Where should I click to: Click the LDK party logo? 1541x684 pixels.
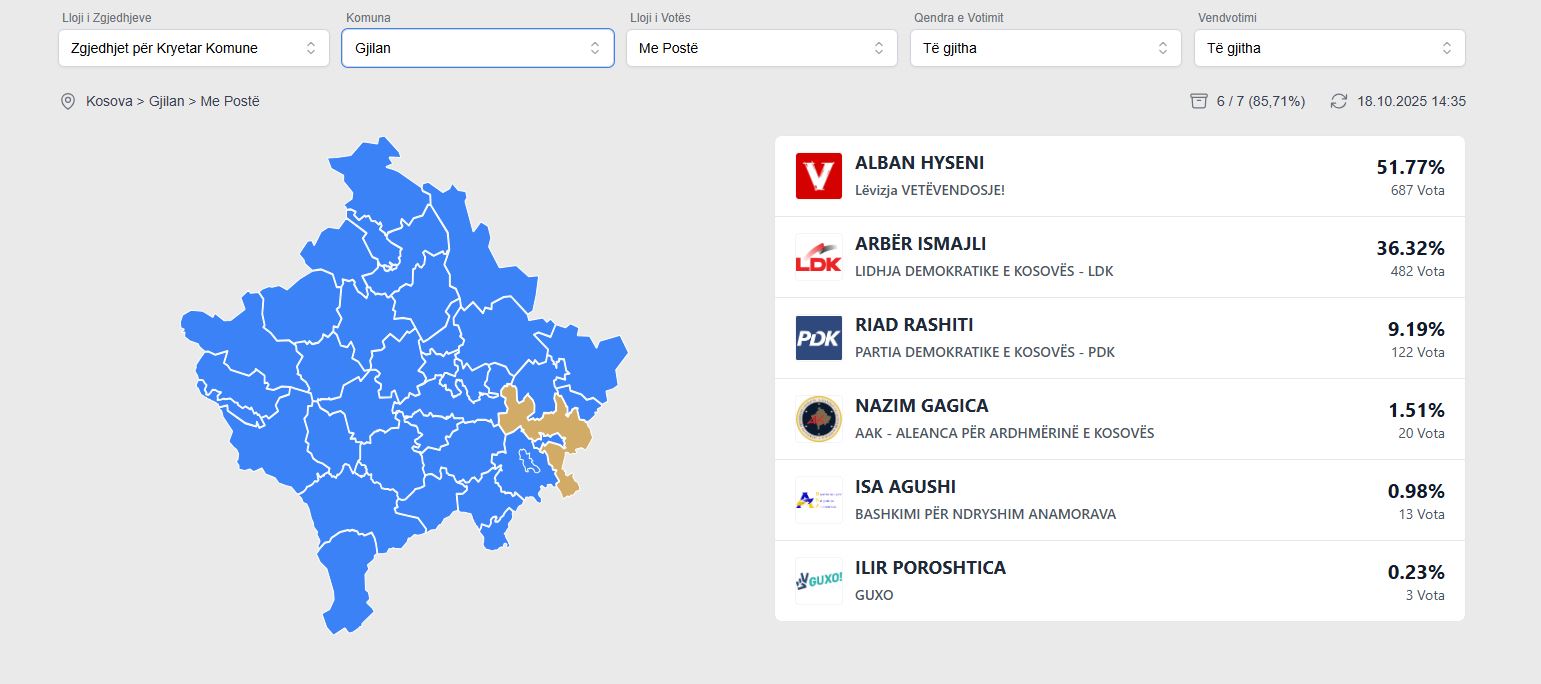pos(818,257)
